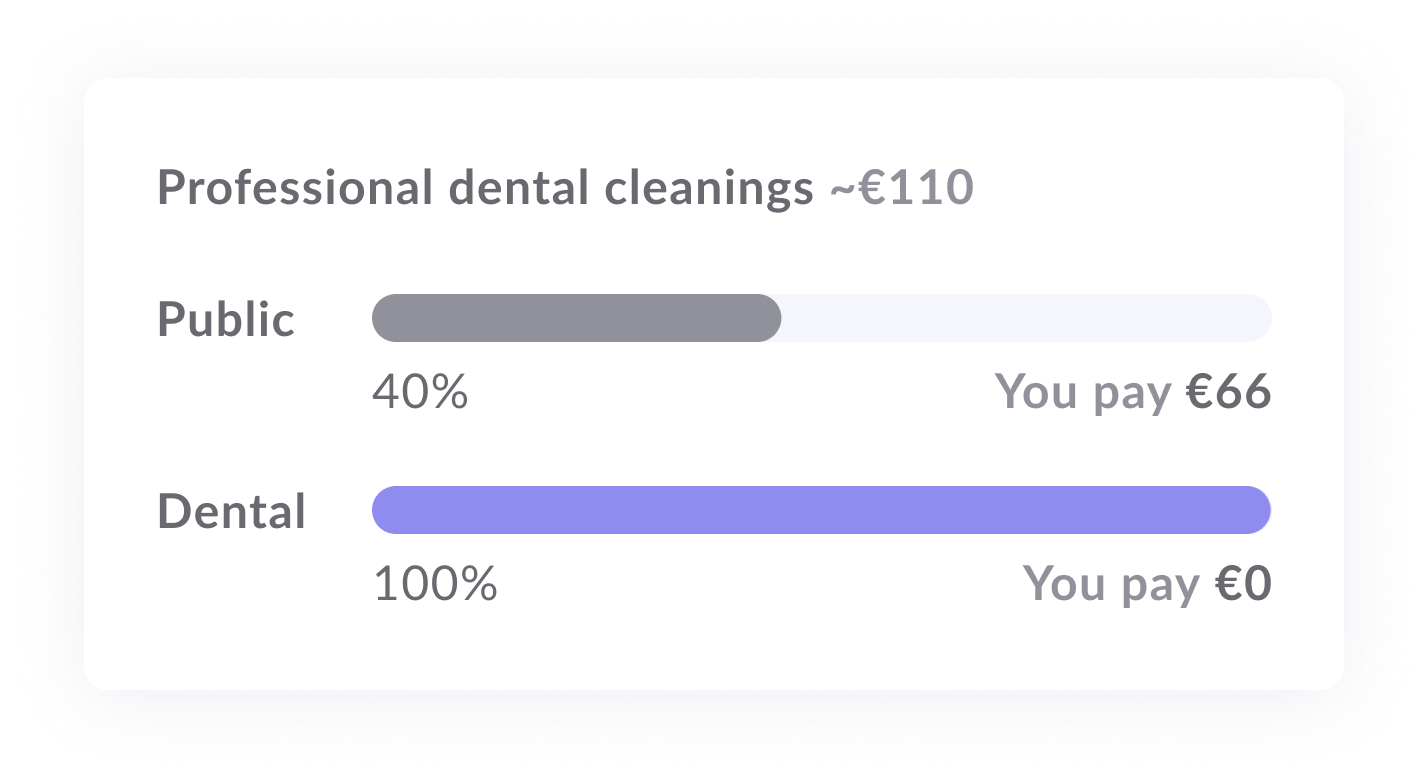The height and width of the screenshot is (780, 1428).
Task: Click the word "dental" in the card heading
Action: 518,188
